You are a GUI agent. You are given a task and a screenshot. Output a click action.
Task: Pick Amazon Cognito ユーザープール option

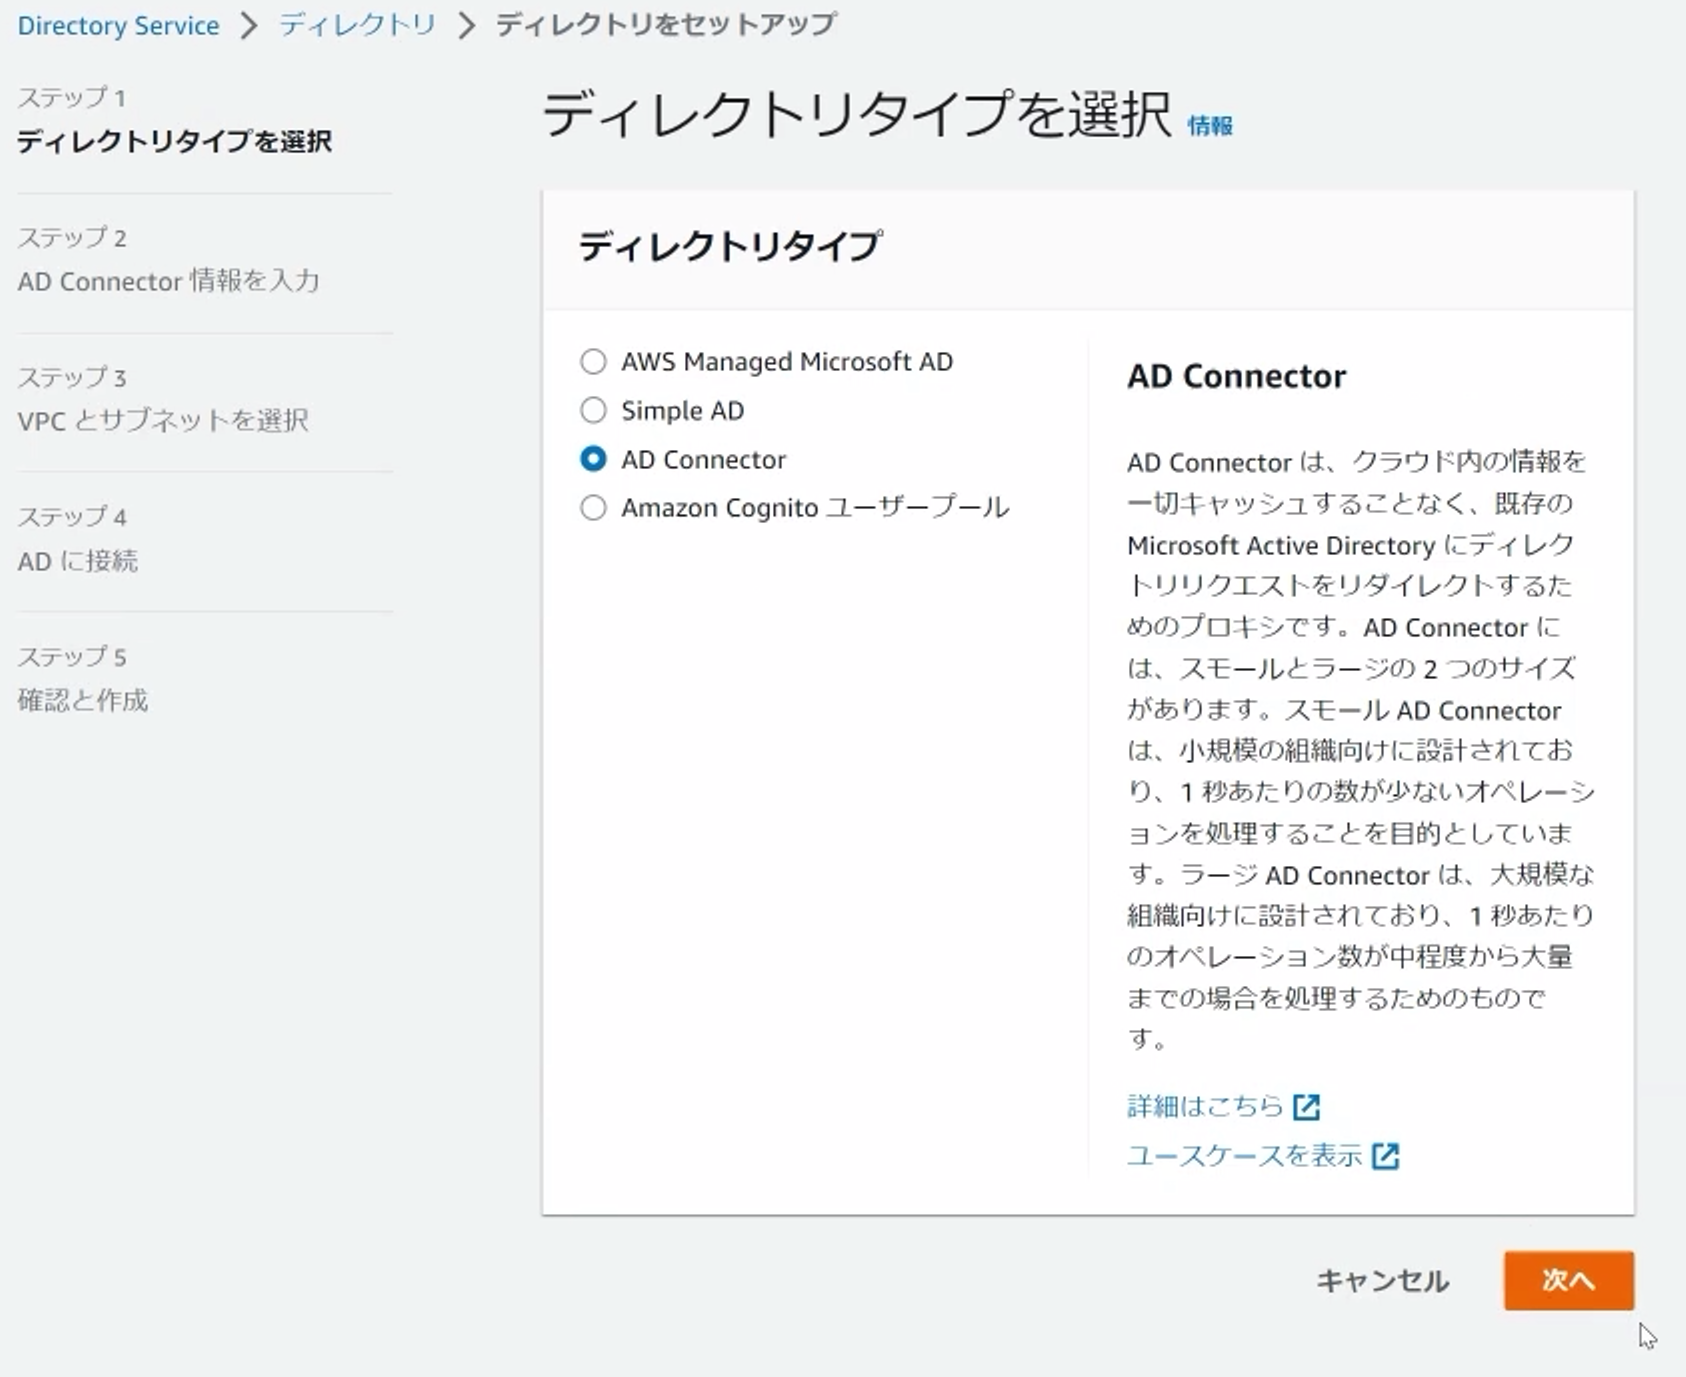point(593,508)
